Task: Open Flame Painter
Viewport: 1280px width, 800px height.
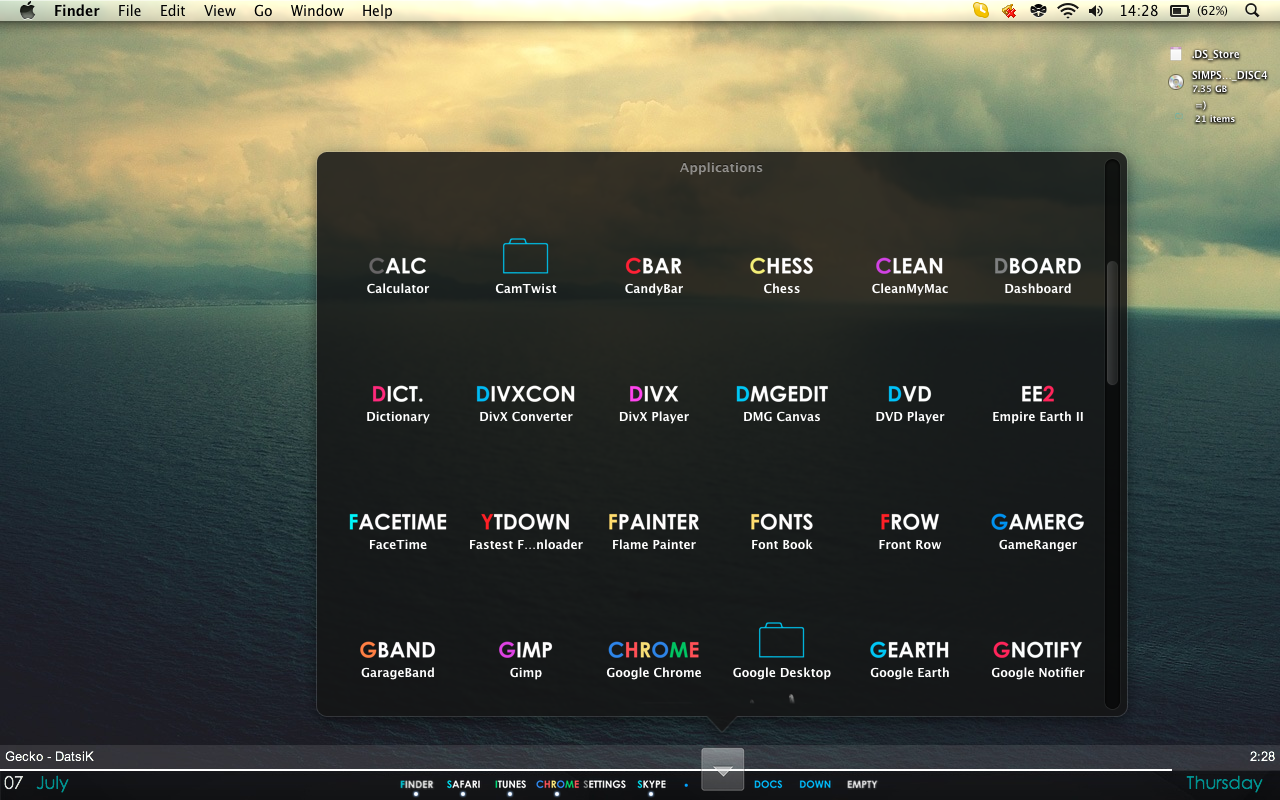Action: click(x=653, y=531)
